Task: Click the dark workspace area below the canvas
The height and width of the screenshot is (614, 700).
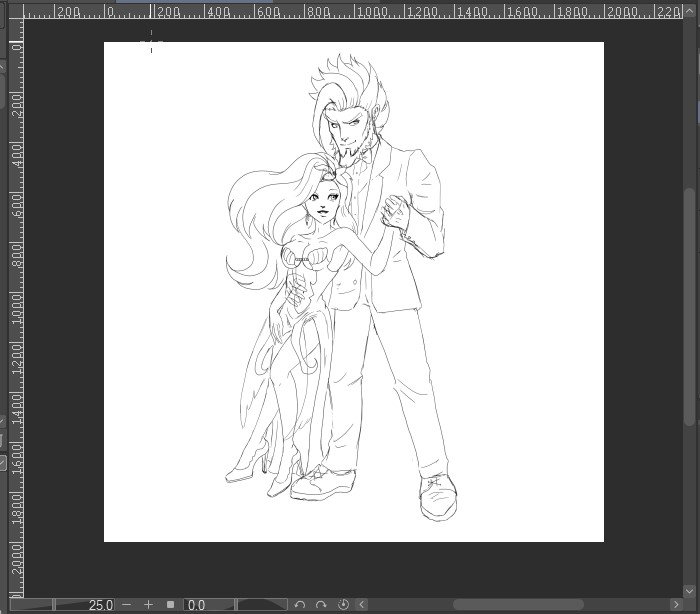Action: click(x=353, y=569)
